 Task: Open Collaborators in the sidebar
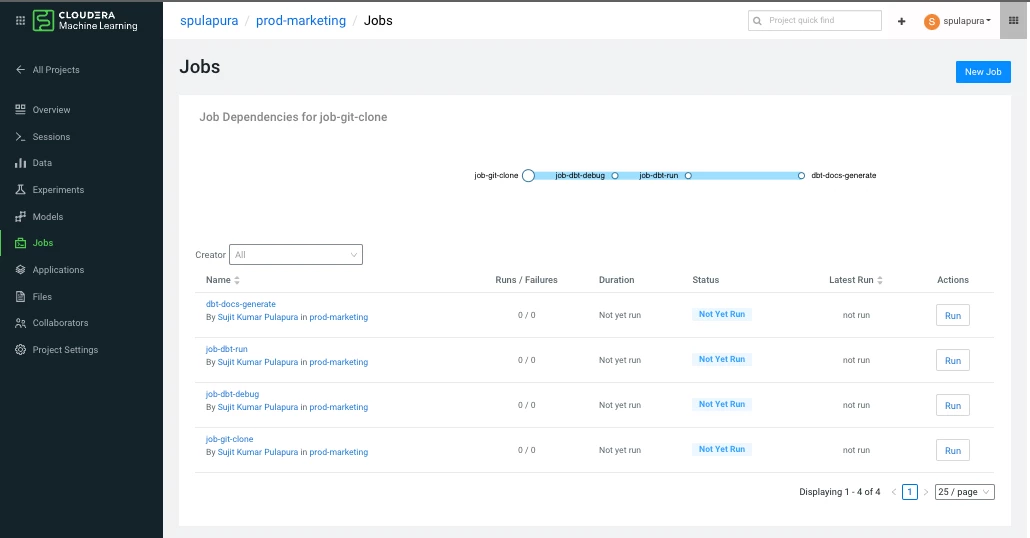pyautogui.click(x=60, y=323)
